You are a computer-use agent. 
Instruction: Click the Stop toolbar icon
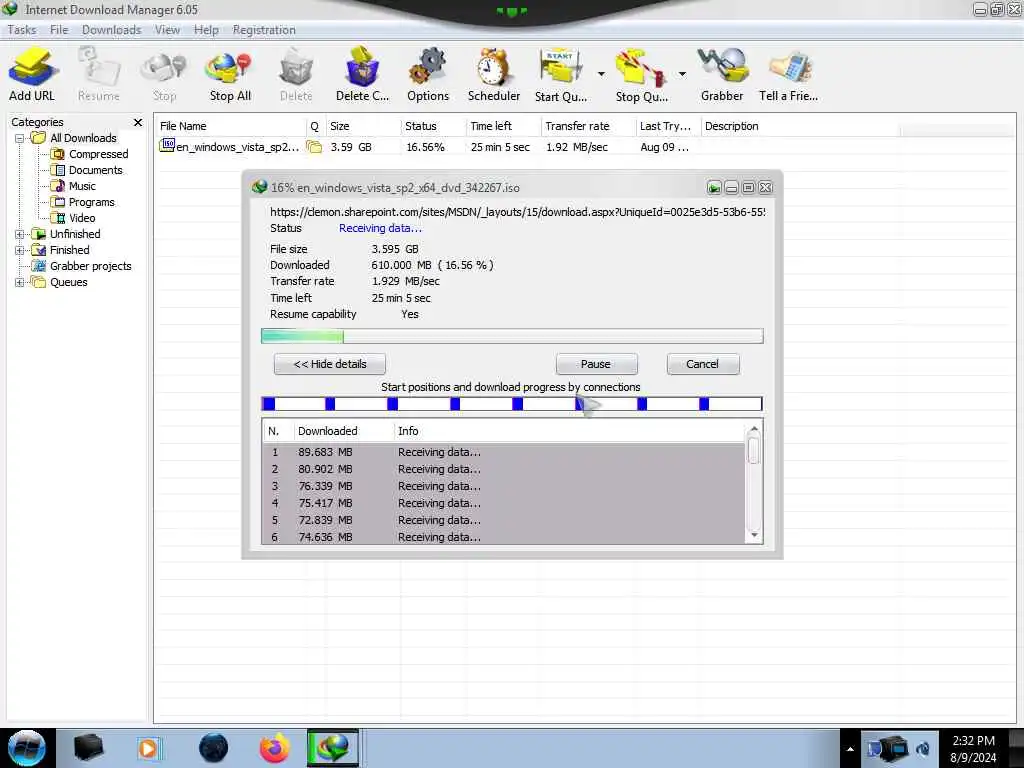[x=165, y=74]
